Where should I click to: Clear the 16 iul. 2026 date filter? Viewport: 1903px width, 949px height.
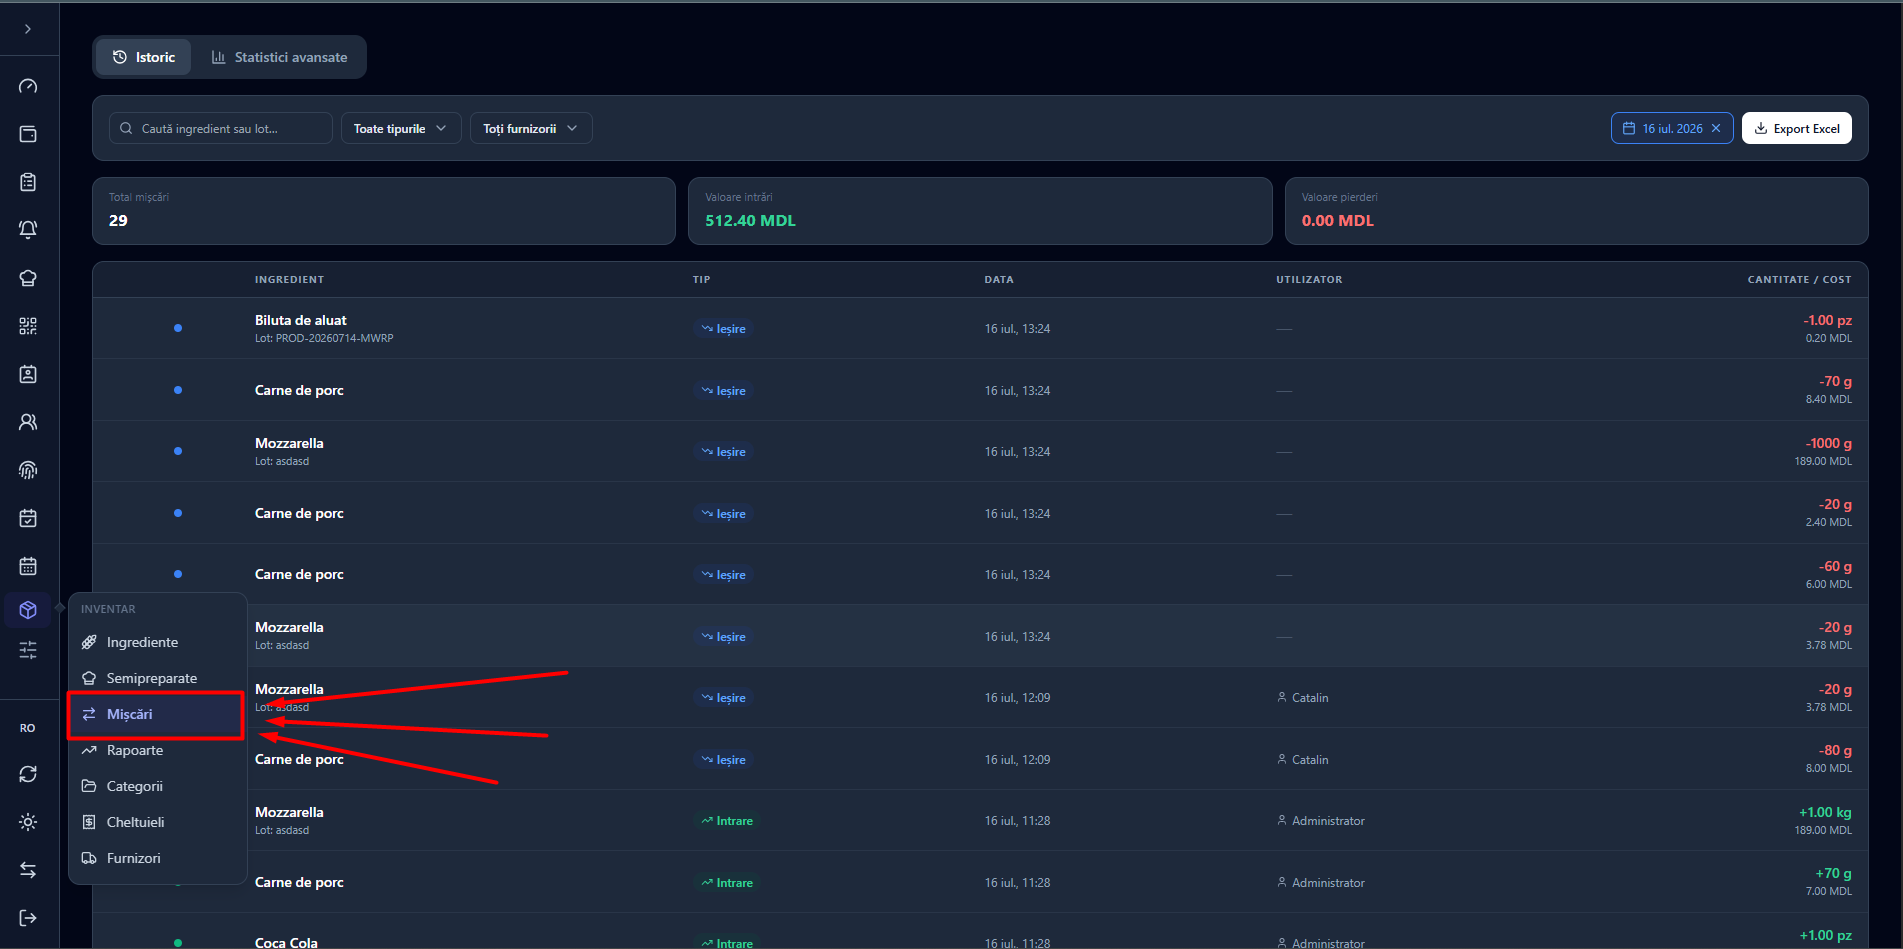click(1716, 128)
